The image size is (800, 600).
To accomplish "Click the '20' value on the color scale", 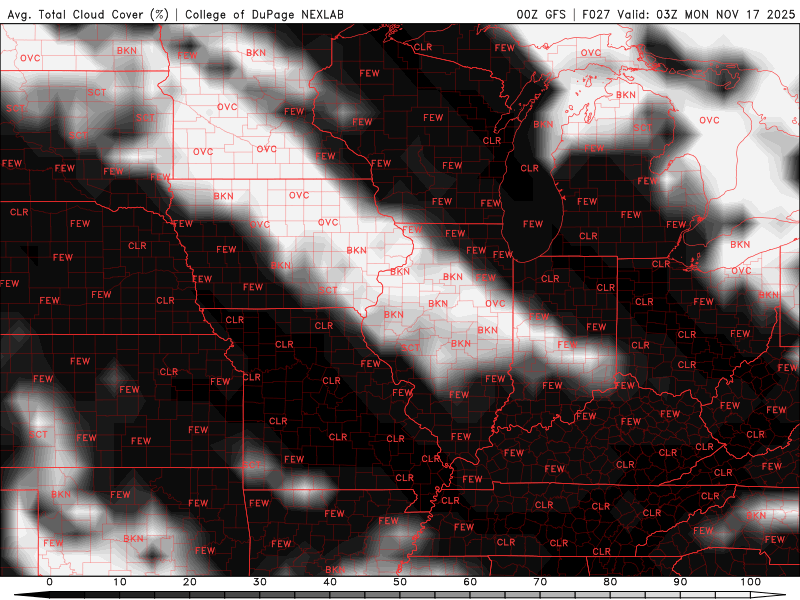I will tap(190, 582).
